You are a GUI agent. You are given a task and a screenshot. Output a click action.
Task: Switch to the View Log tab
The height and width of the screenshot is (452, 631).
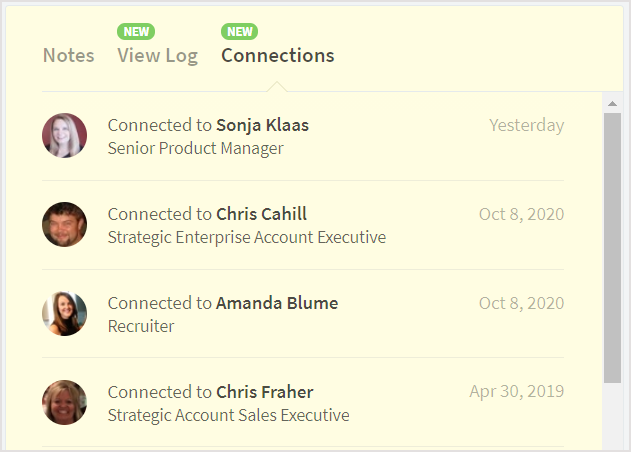coord(157,56)
